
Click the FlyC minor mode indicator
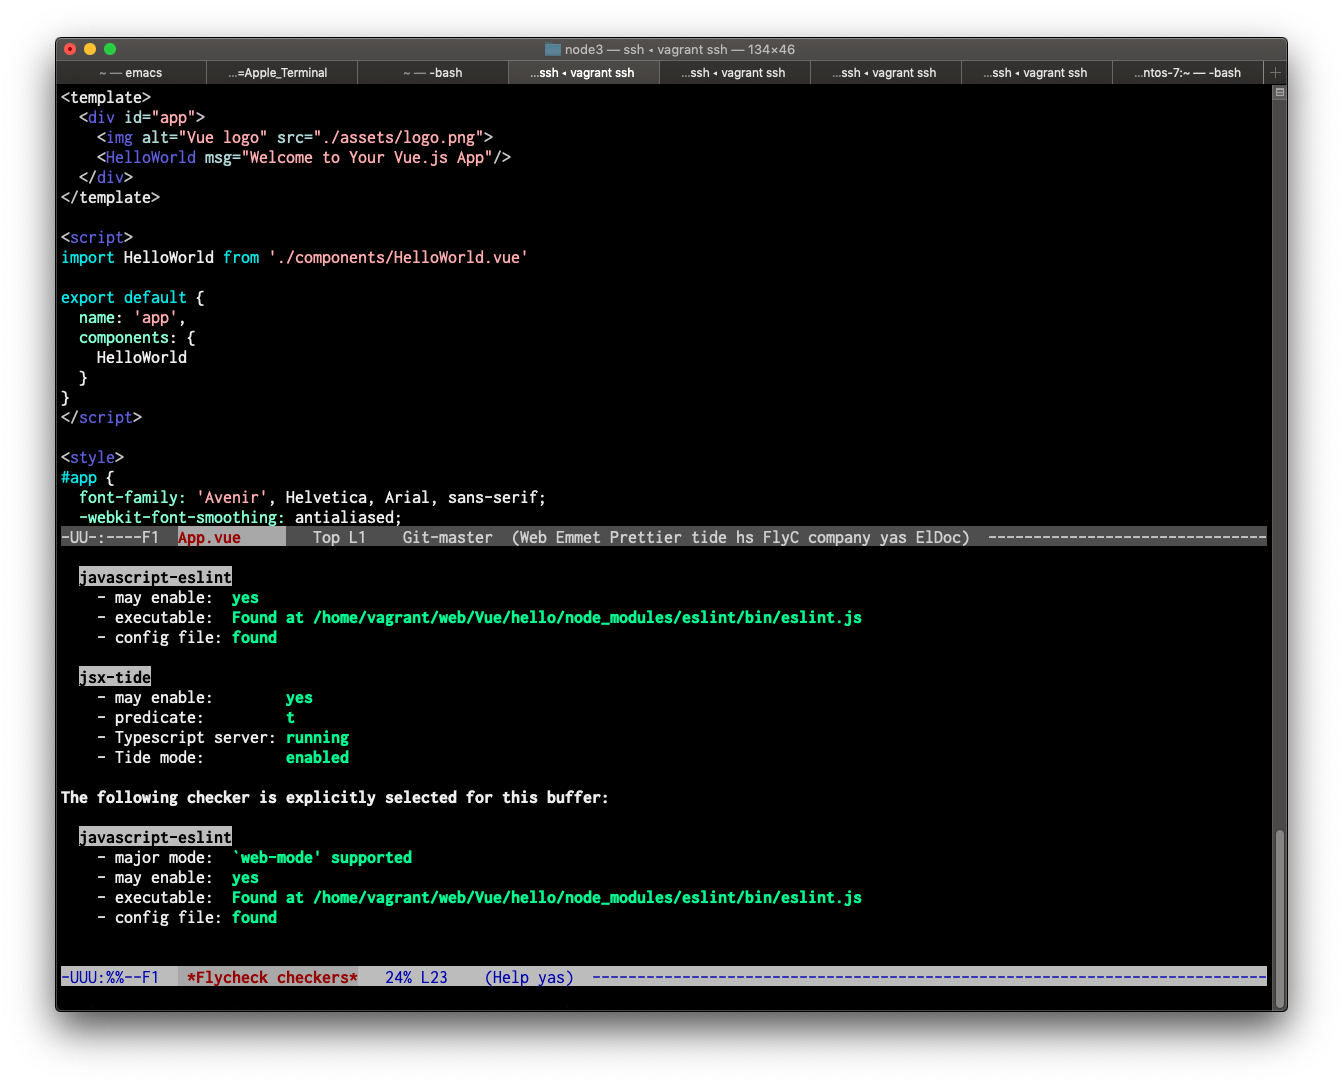pos(780,537)
